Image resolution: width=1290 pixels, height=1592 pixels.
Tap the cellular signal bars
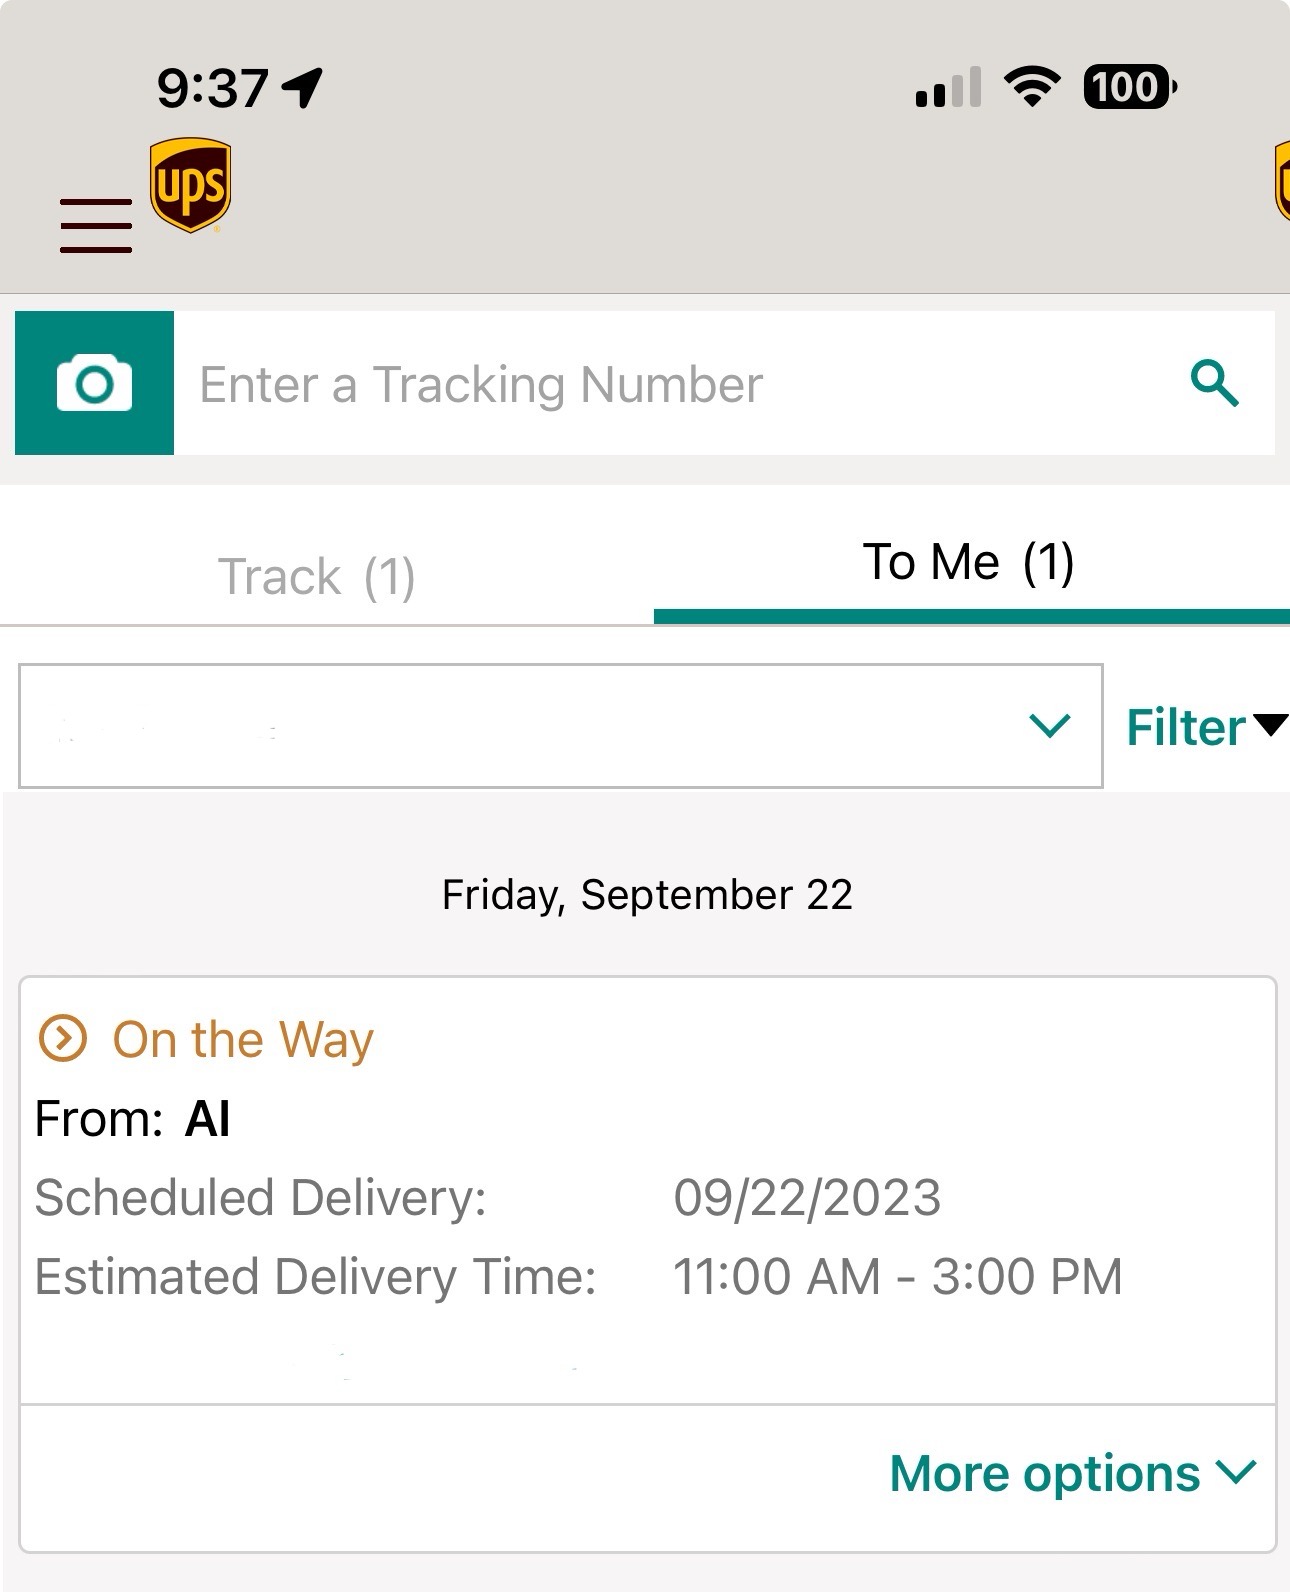(948, 88)
